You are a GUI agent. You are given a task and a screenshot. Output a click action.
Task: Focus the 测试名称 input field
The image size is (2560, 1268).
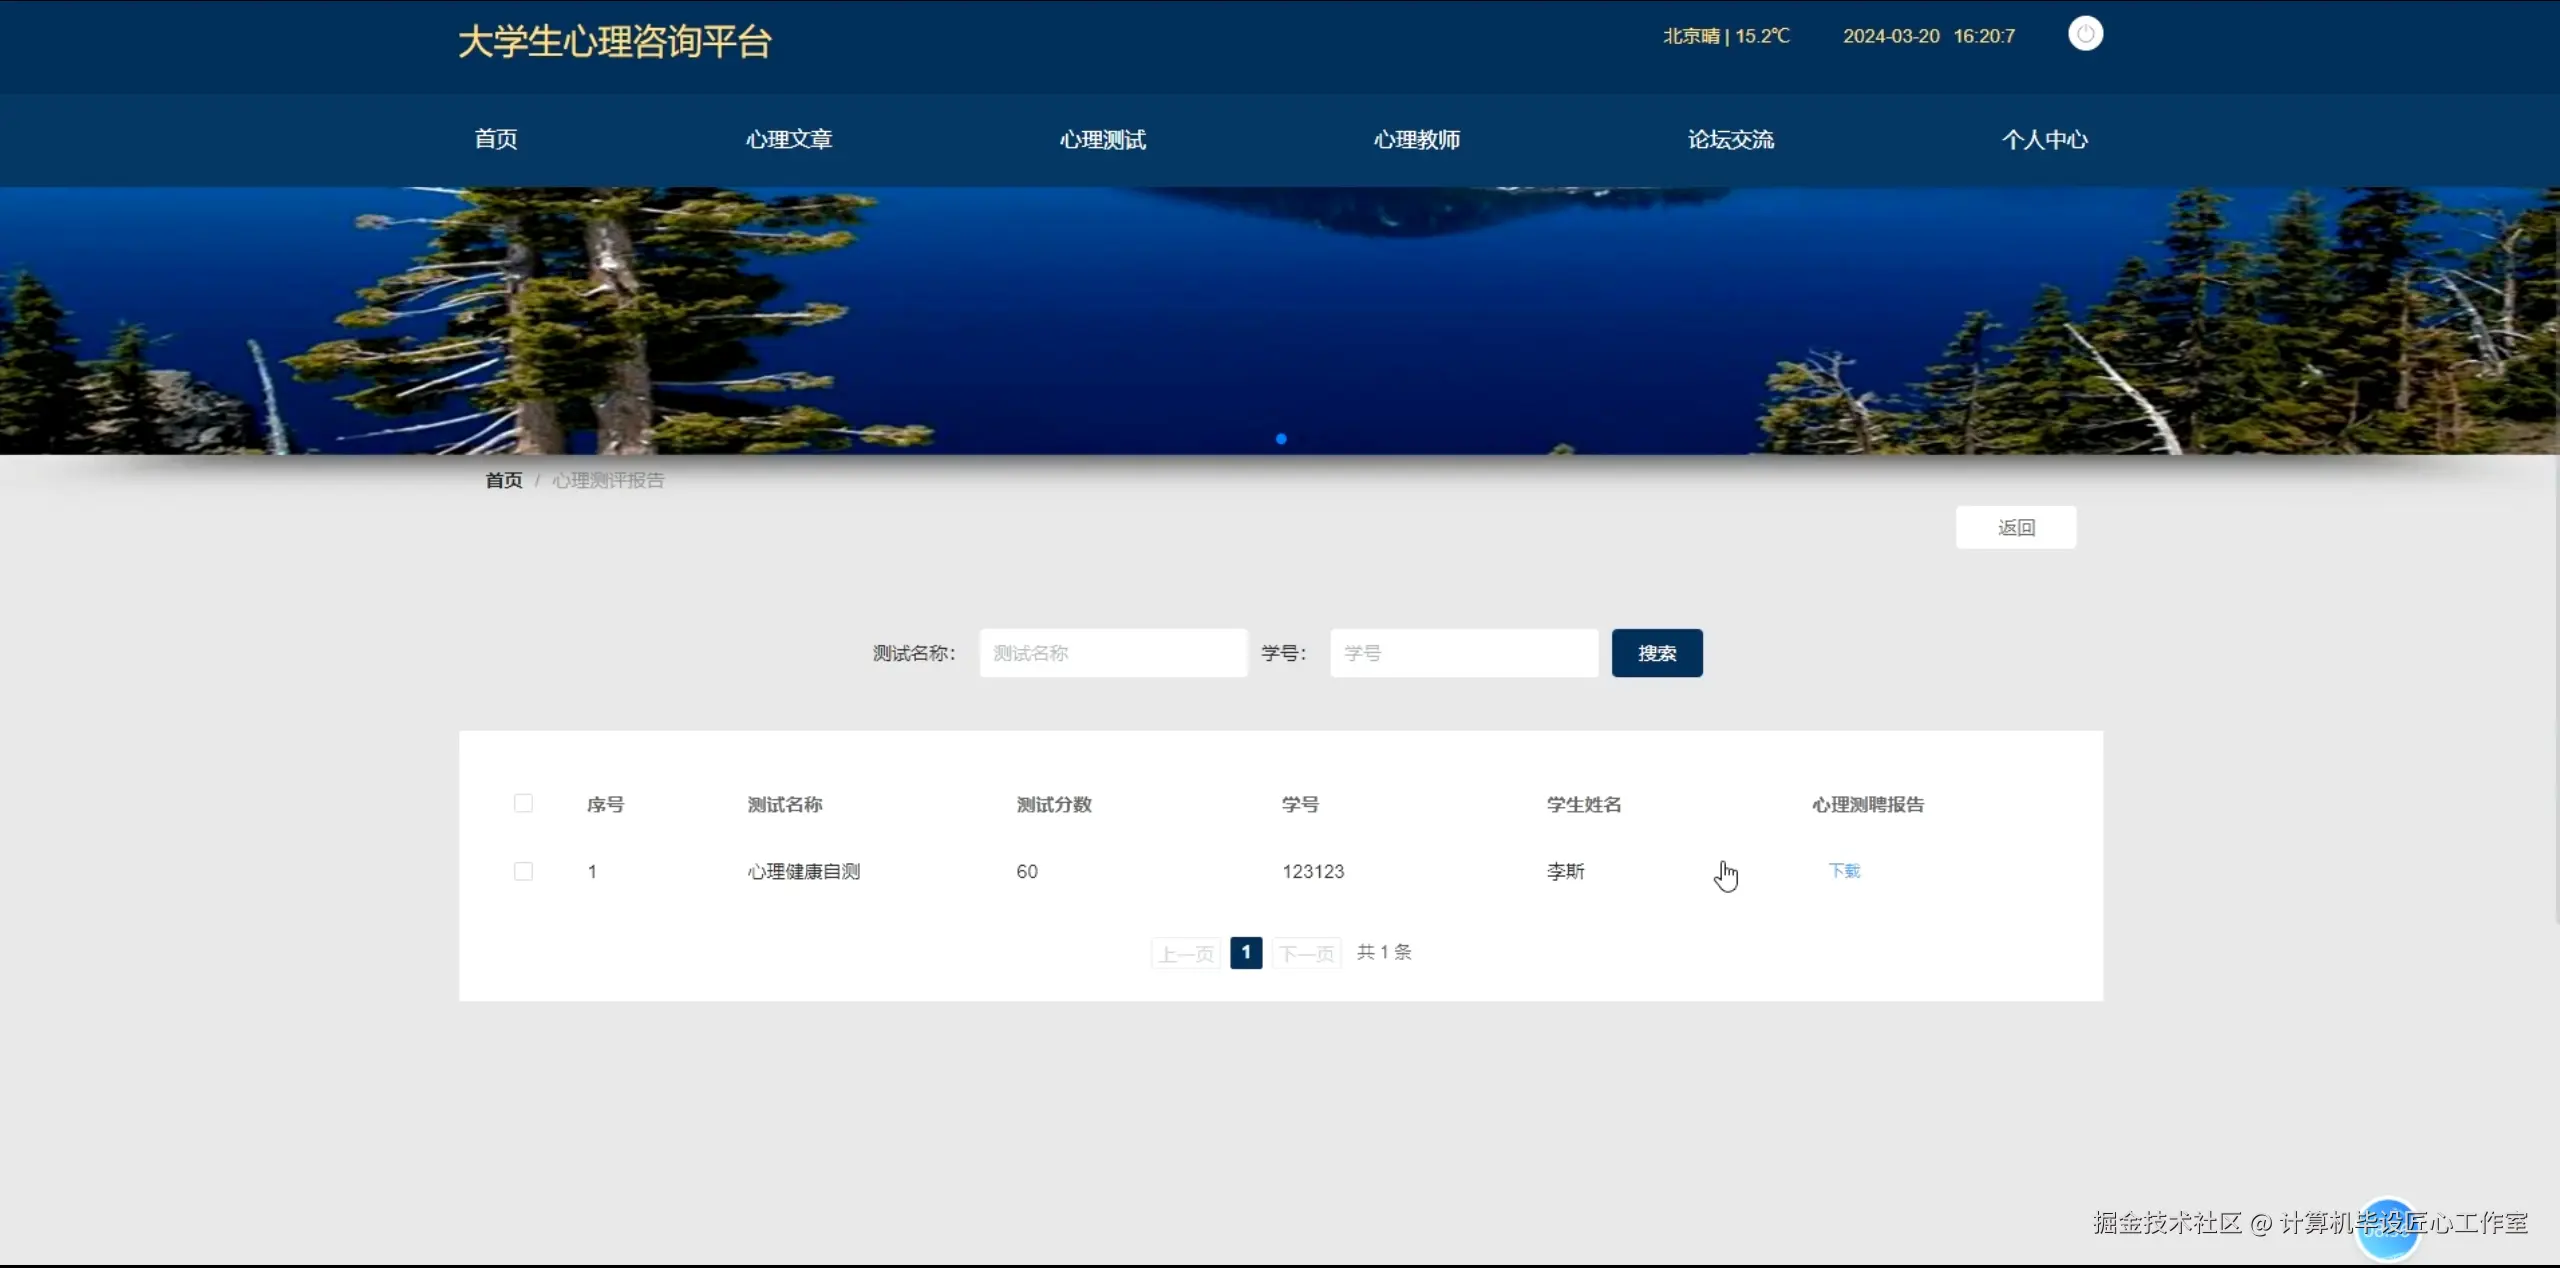coord(1113,654)
